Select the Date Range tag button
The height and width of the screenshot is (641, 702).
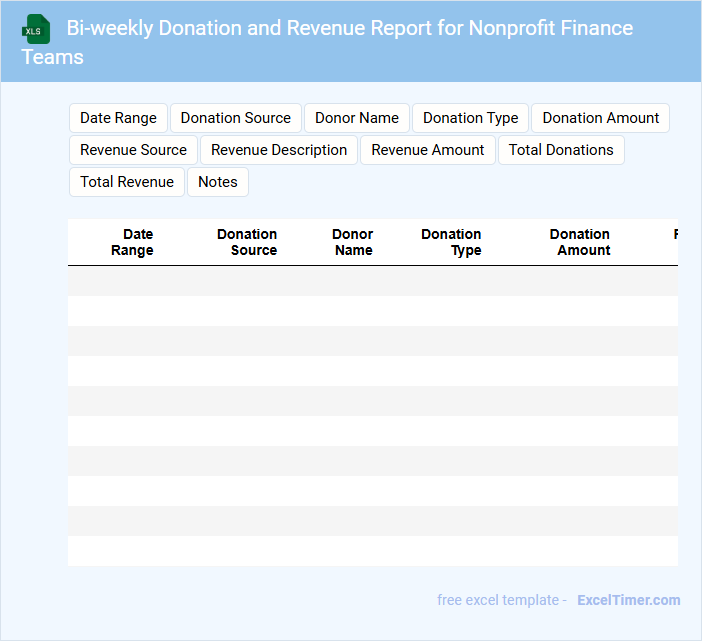[118, 118]
